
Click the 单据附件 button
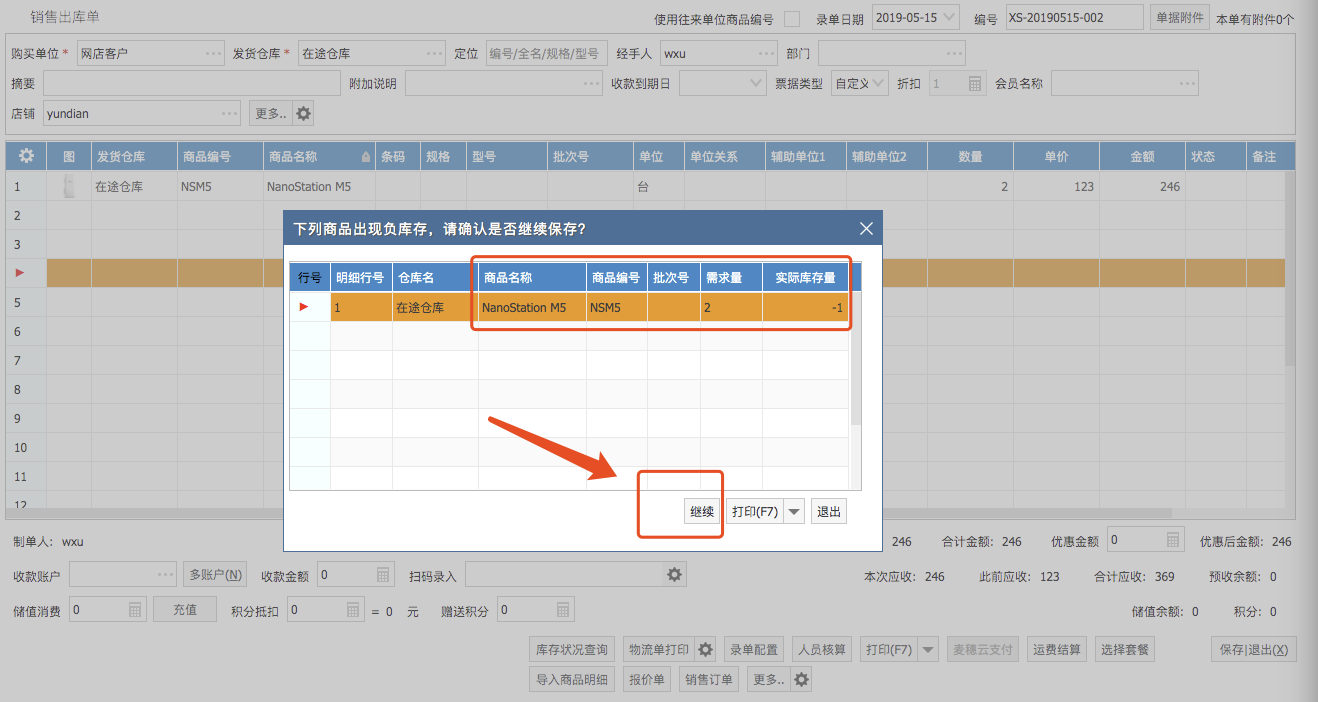coord(1180,17)
